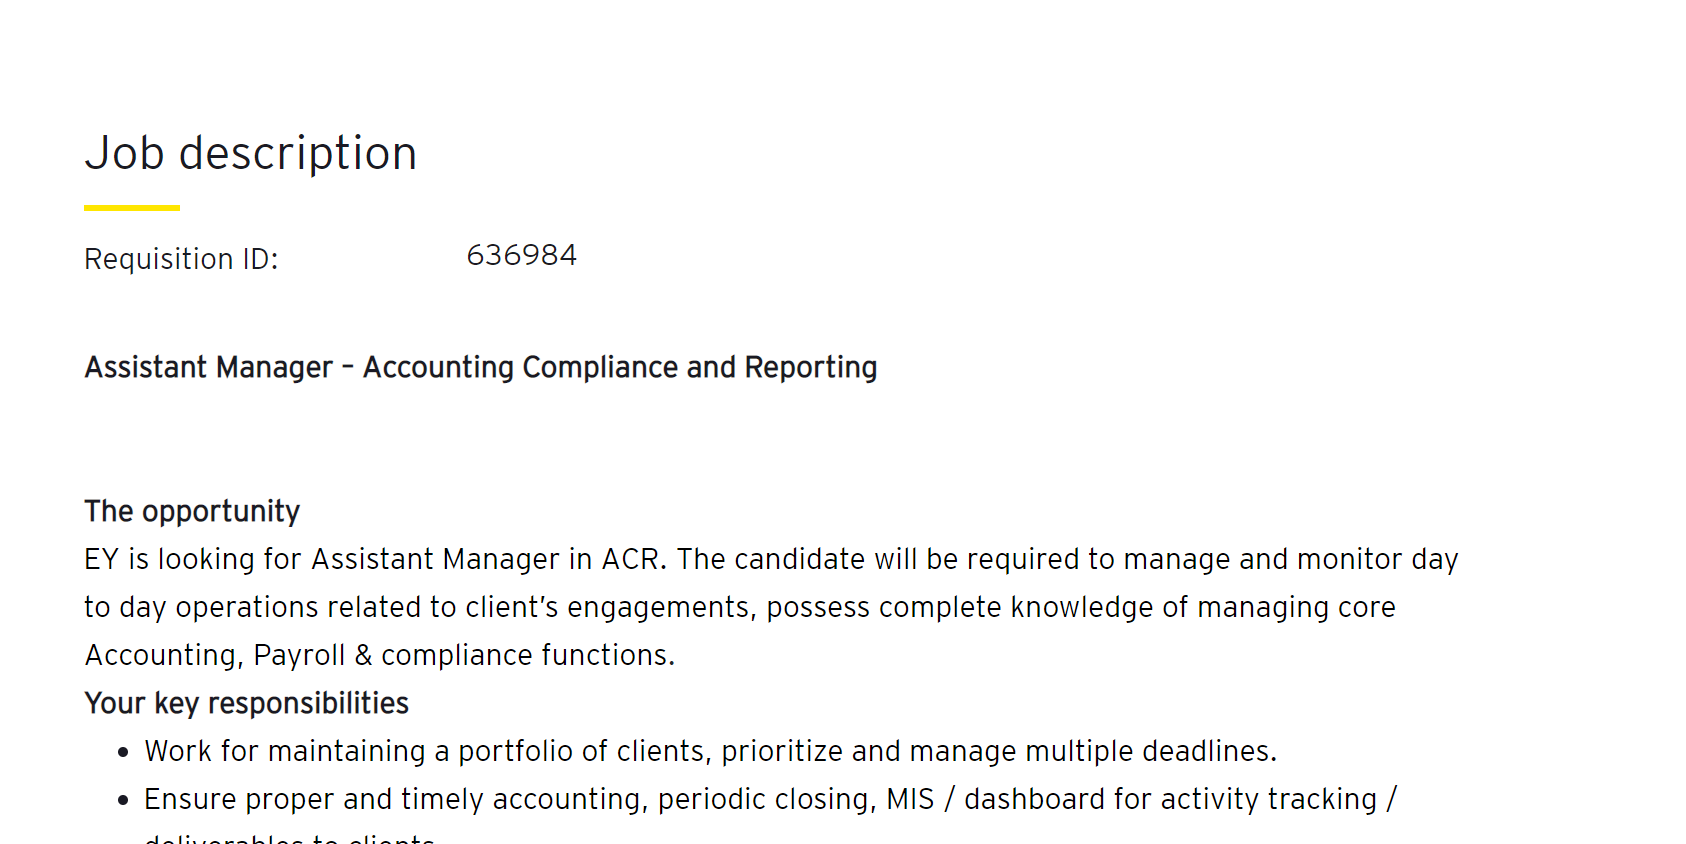Click Your key responsibilities subheading
The image size is (1686, 844).
[246, 703]
